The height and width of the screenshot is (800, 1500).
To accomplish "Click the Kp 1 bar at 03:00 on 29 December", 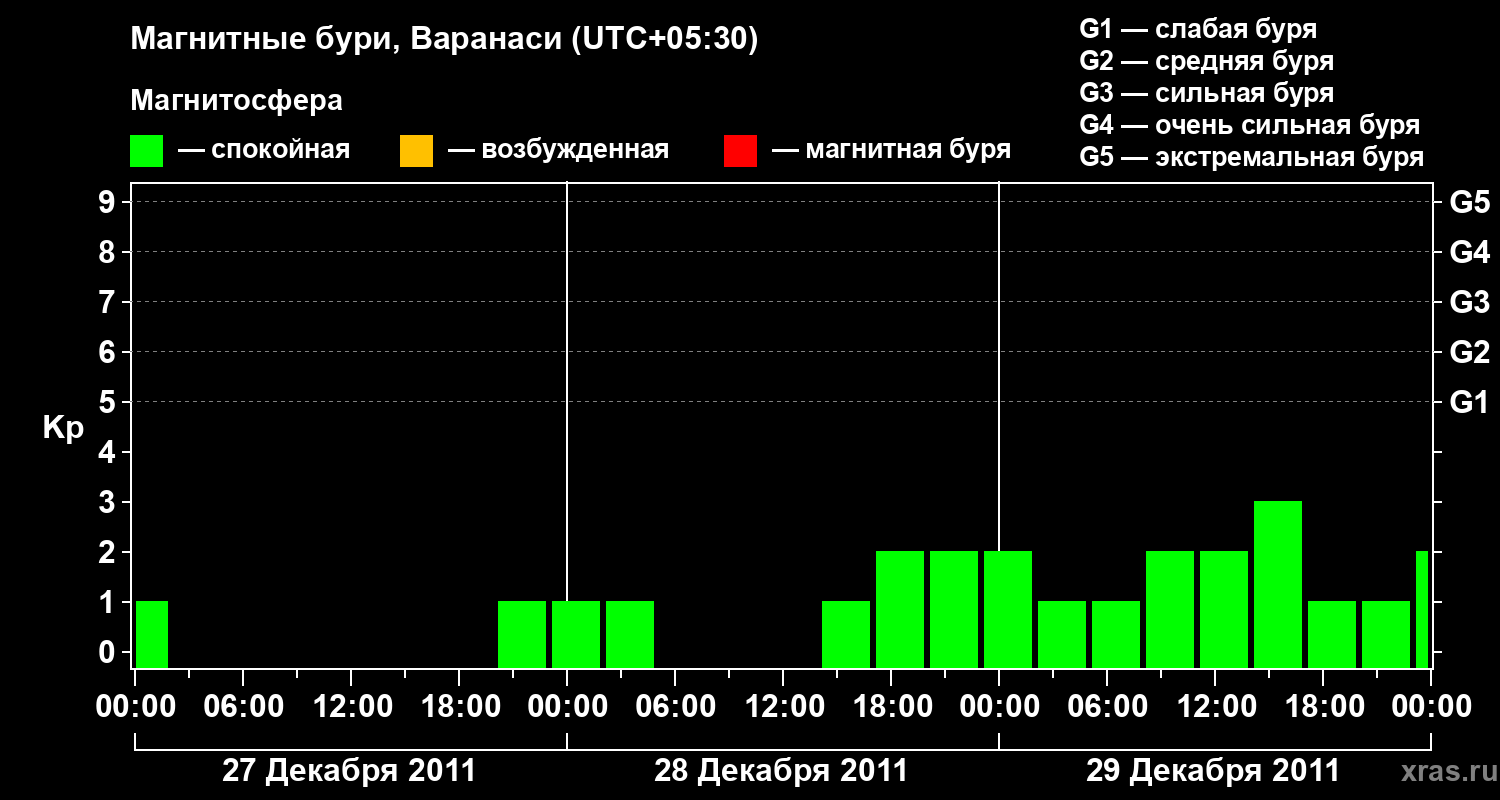I will coord(1062,634).
